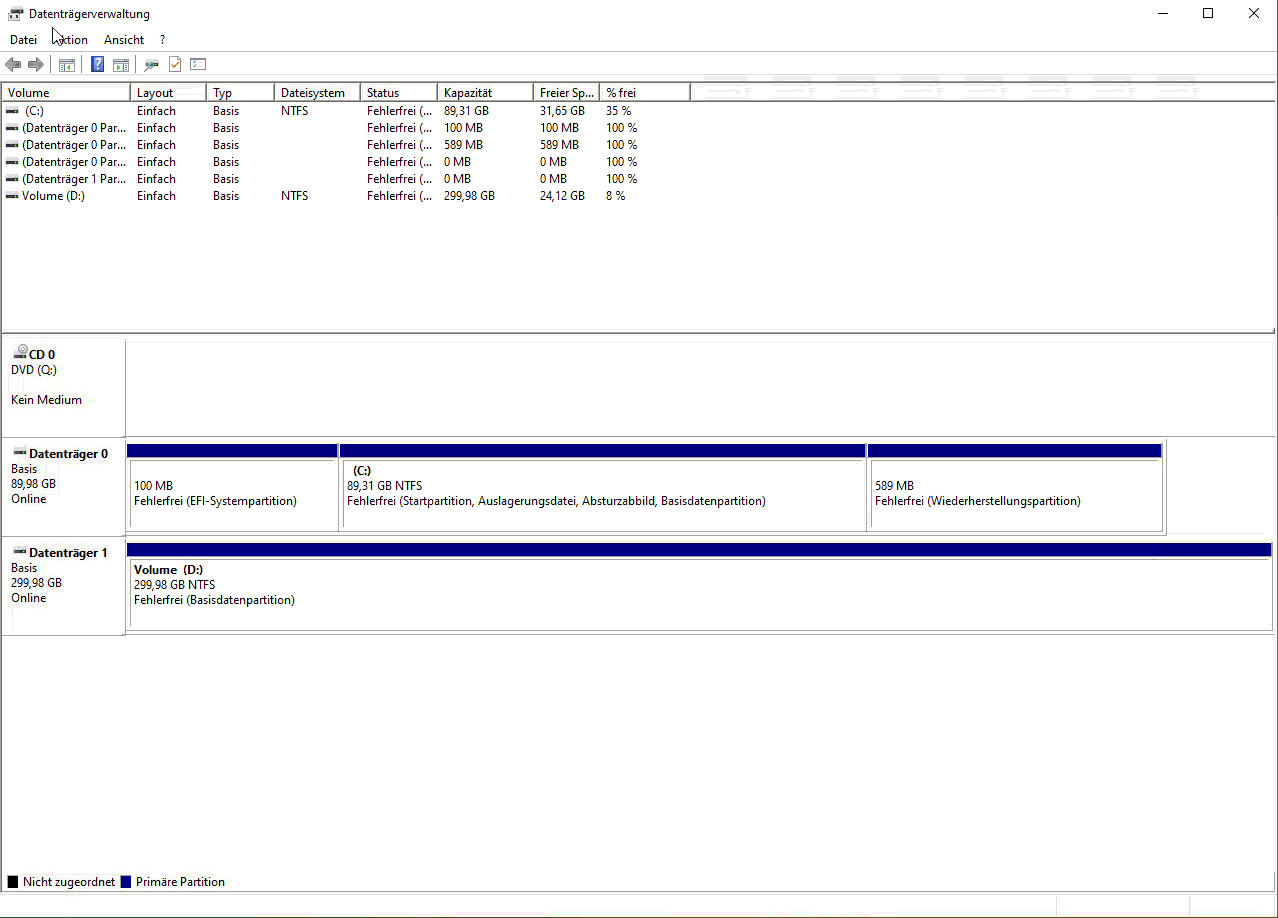Click the forward arrow toolbar icon
The height and width of the screenshot is (918, 1278).
[36, 65]
